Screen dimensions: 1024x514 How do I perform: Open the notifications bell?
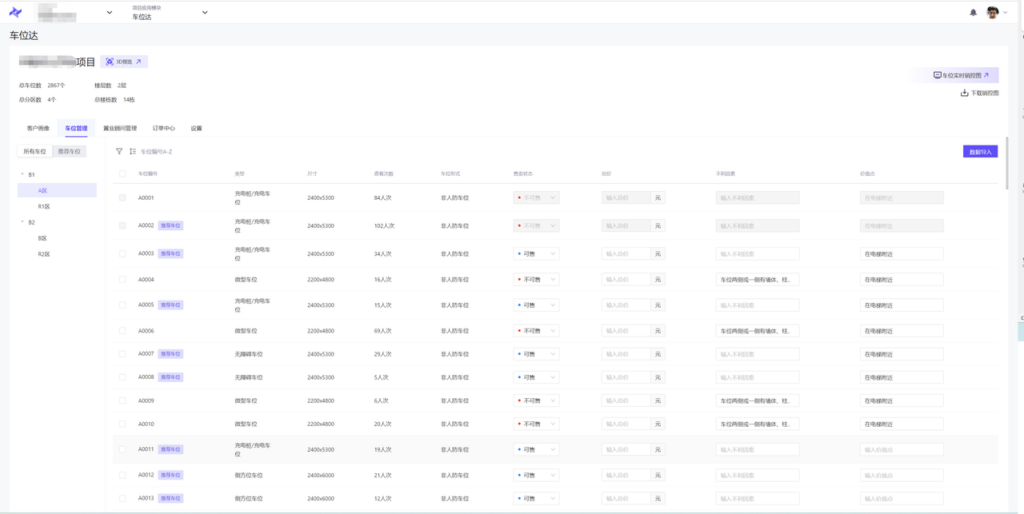click(973, 12)
